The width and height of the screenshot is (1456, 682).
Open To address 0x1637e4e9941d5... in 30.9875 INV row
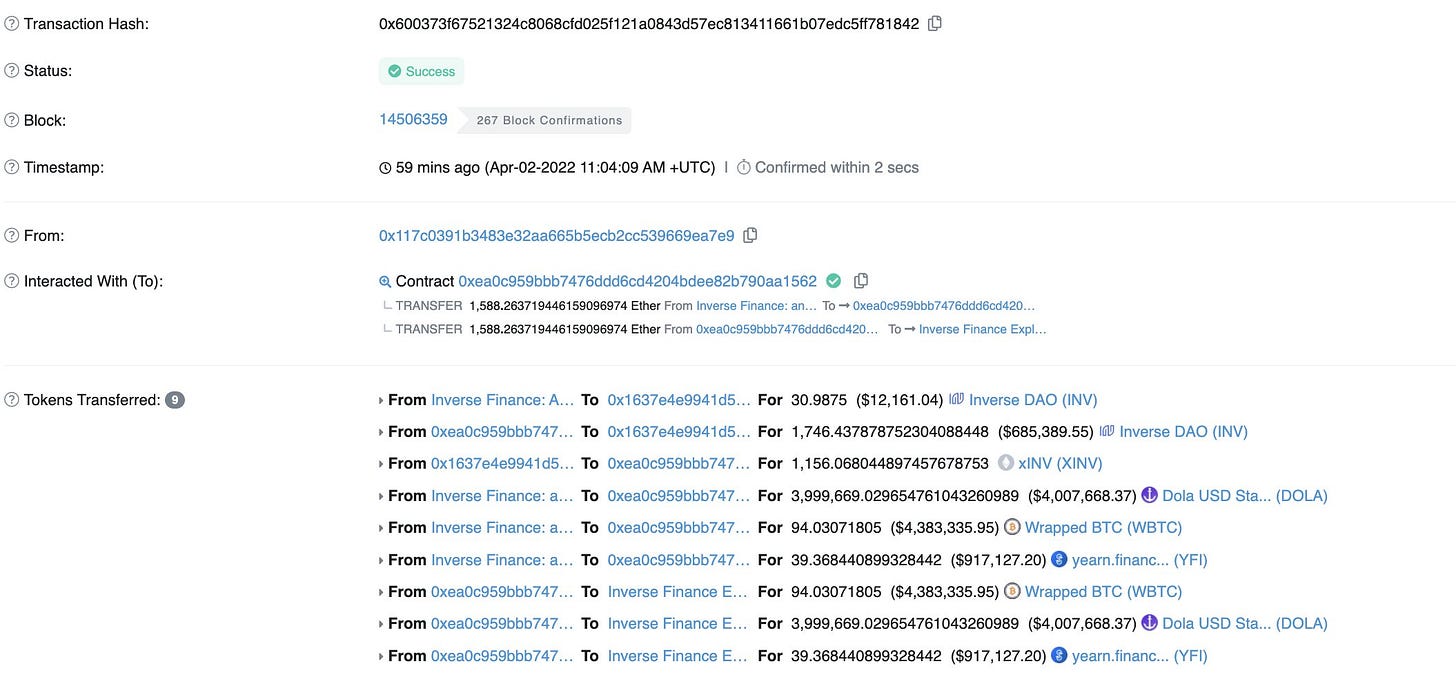click(678, 399)
